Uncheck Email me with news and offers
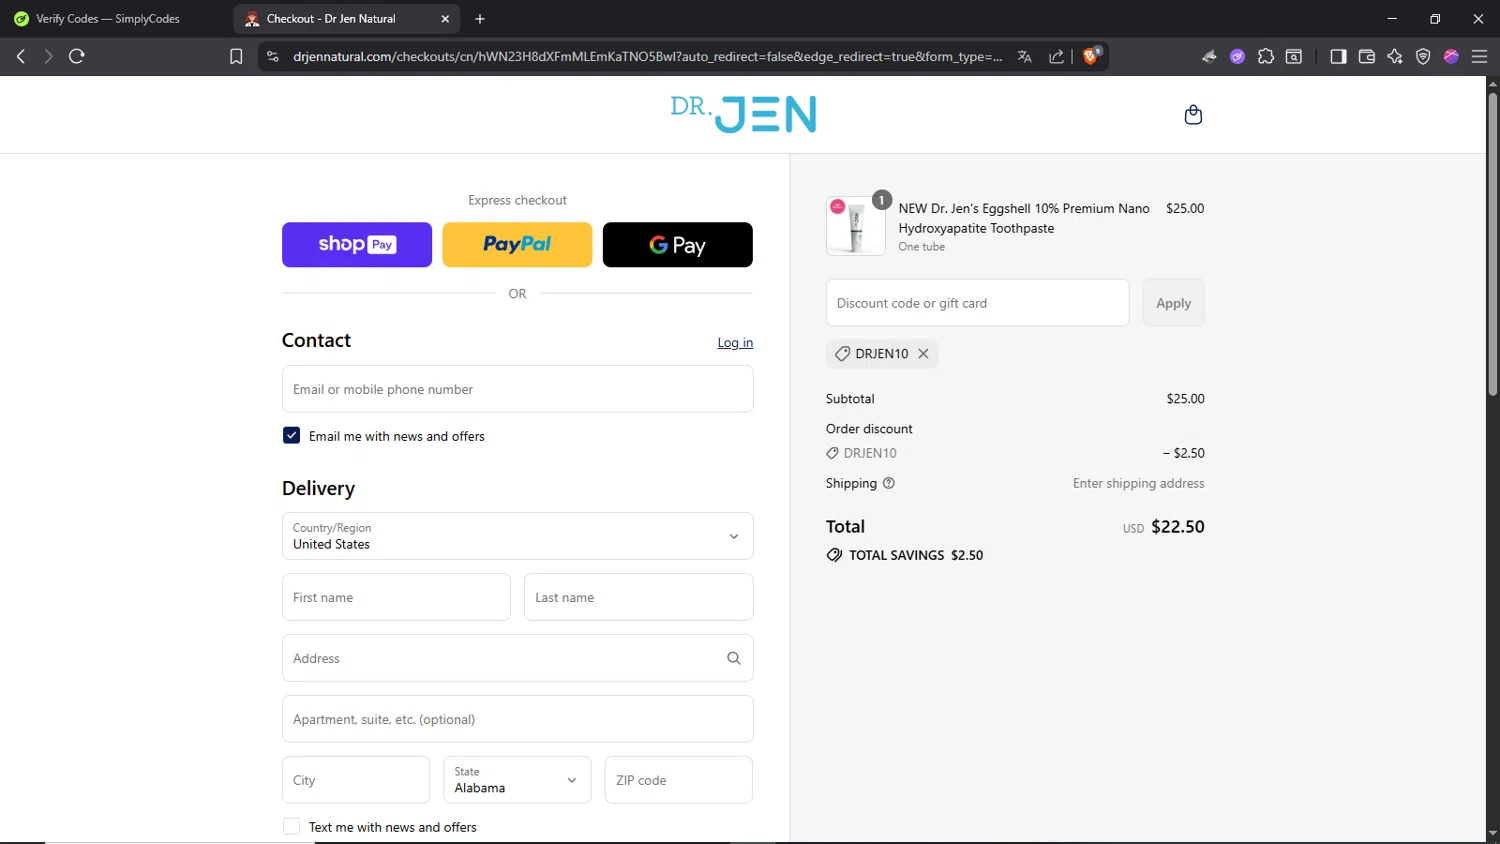1500x844 pixels. point(292,436)
